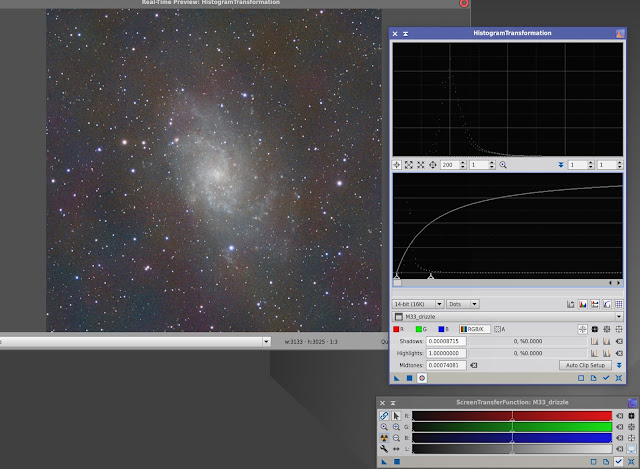Click the wrench icon in ScreenTransferFunction
This screenshot has width=640, height=469.
(383, 450)
